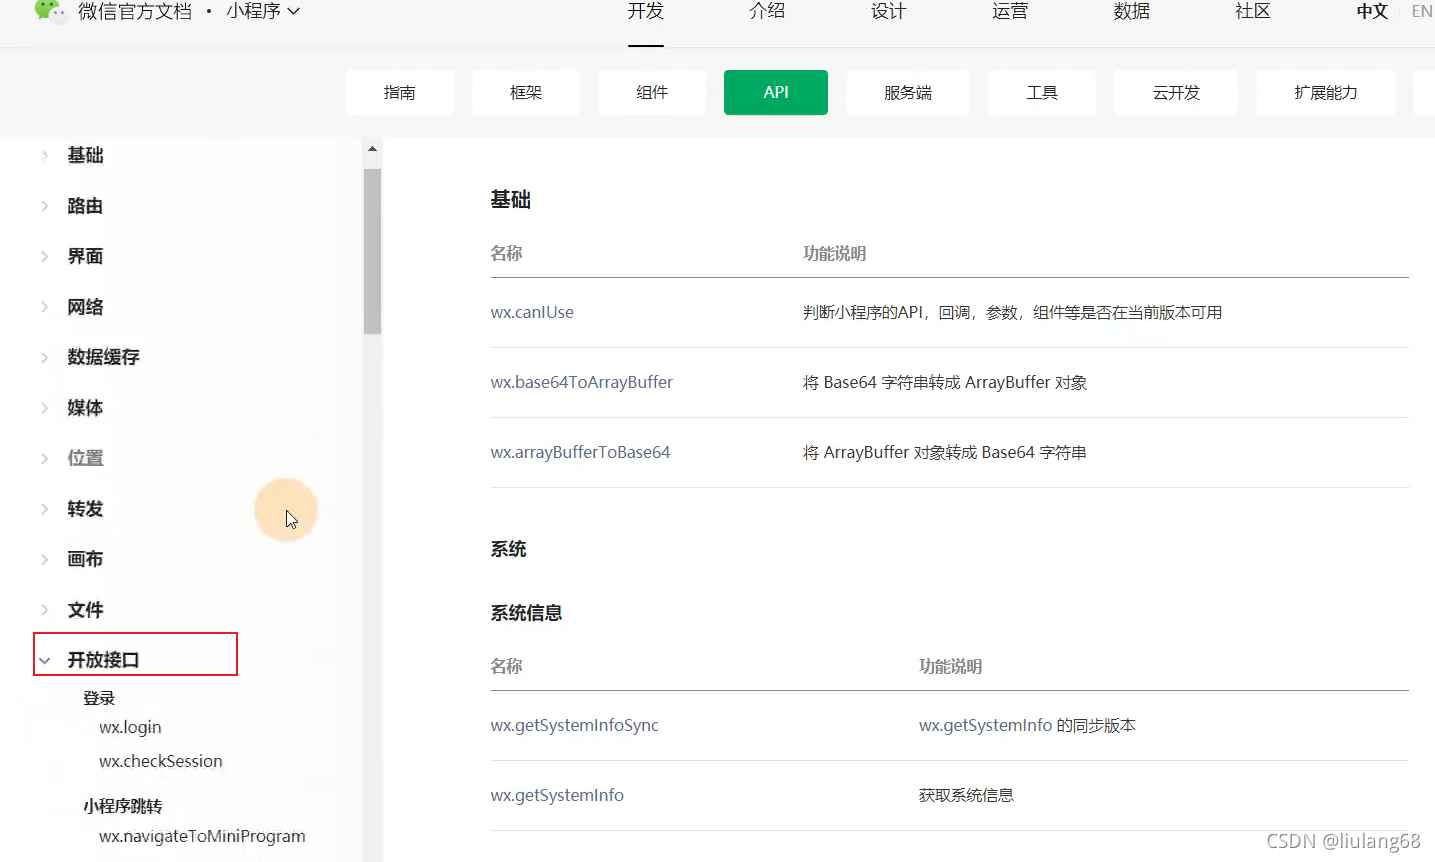
Task: Switch to the 运营 navigation tab
Action: pos(1010,11)
